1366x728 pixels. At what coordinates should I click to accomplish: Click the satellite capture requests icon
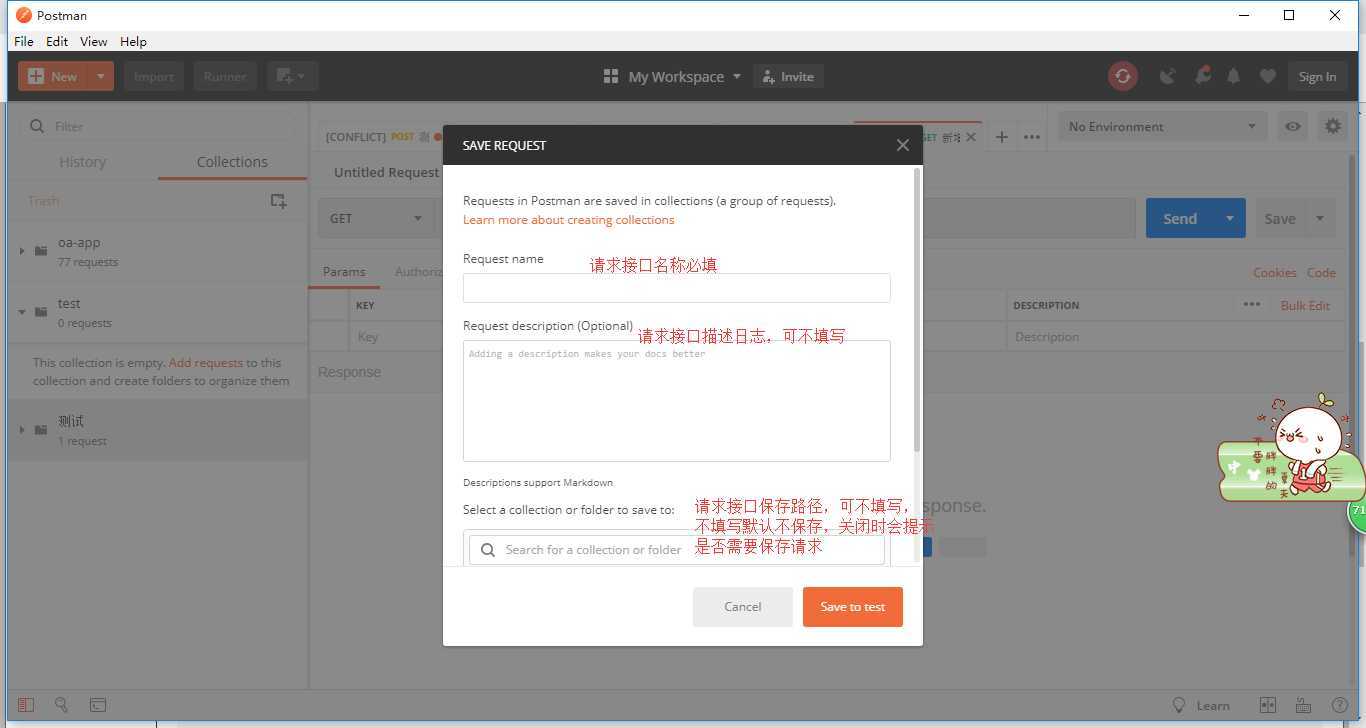1167,76
